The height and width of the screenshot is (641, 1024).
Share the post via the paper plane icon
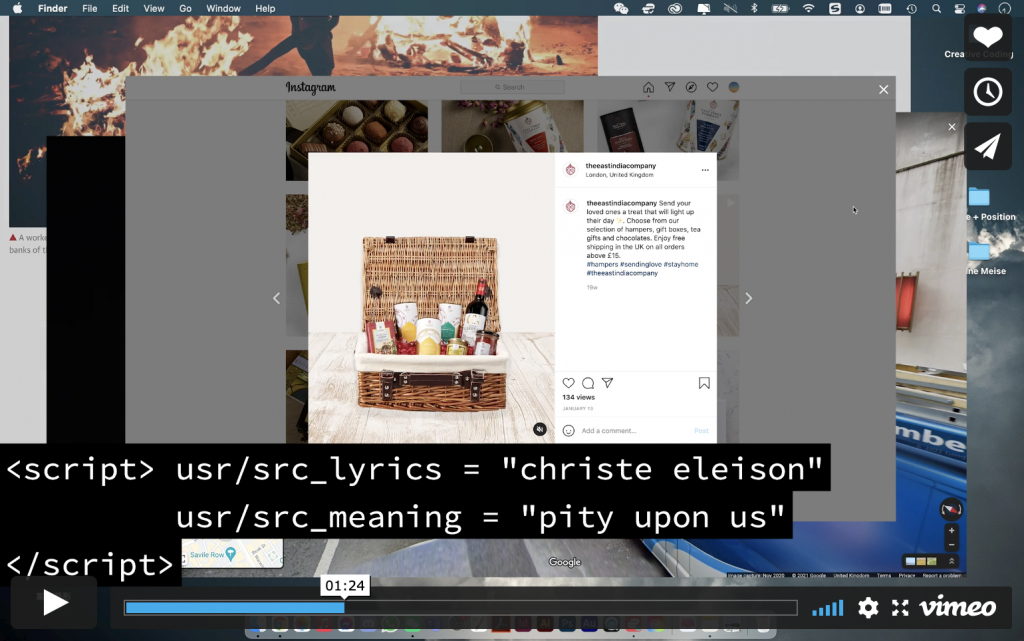tap(607, 383)
